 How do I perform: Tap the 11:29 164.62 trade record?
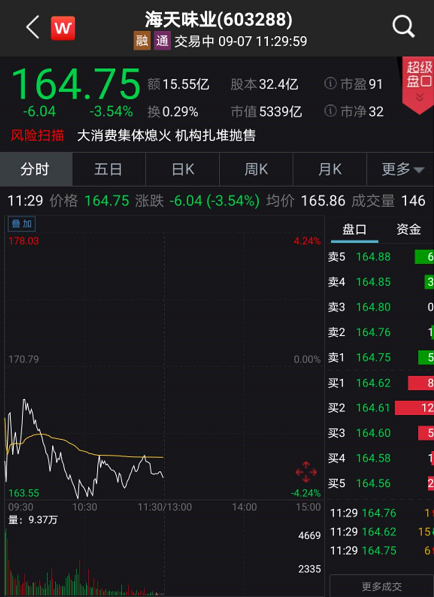click(381, 532)
